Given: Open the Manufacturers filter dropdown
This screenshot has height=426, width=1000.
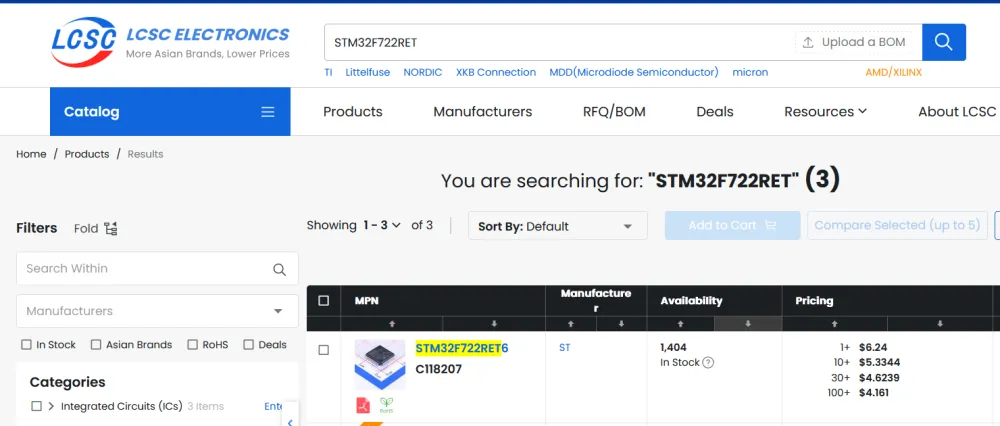Looking at the screenshot, I should coord(157,311).
